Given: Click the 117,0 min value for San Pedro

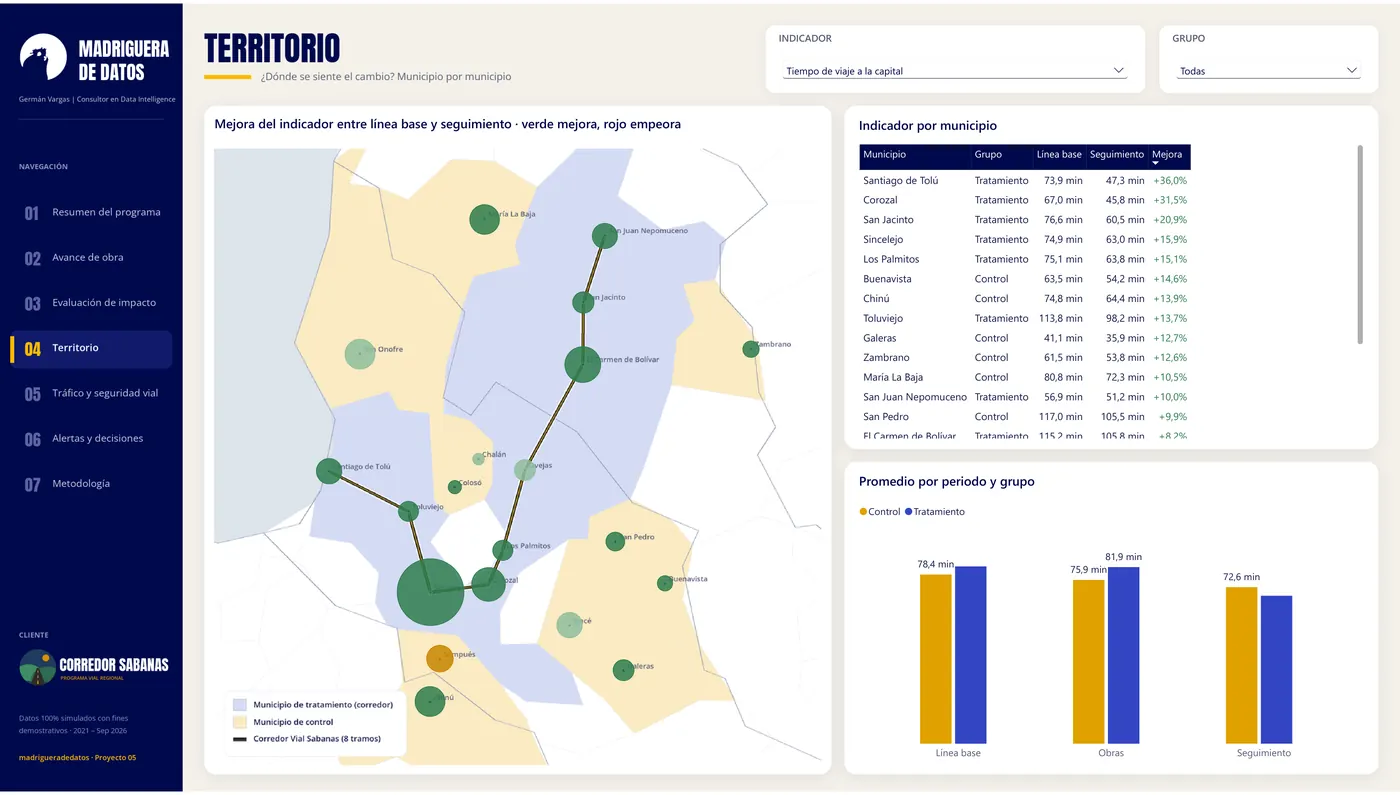Looking at the screenshot, I should point(1060,417).
